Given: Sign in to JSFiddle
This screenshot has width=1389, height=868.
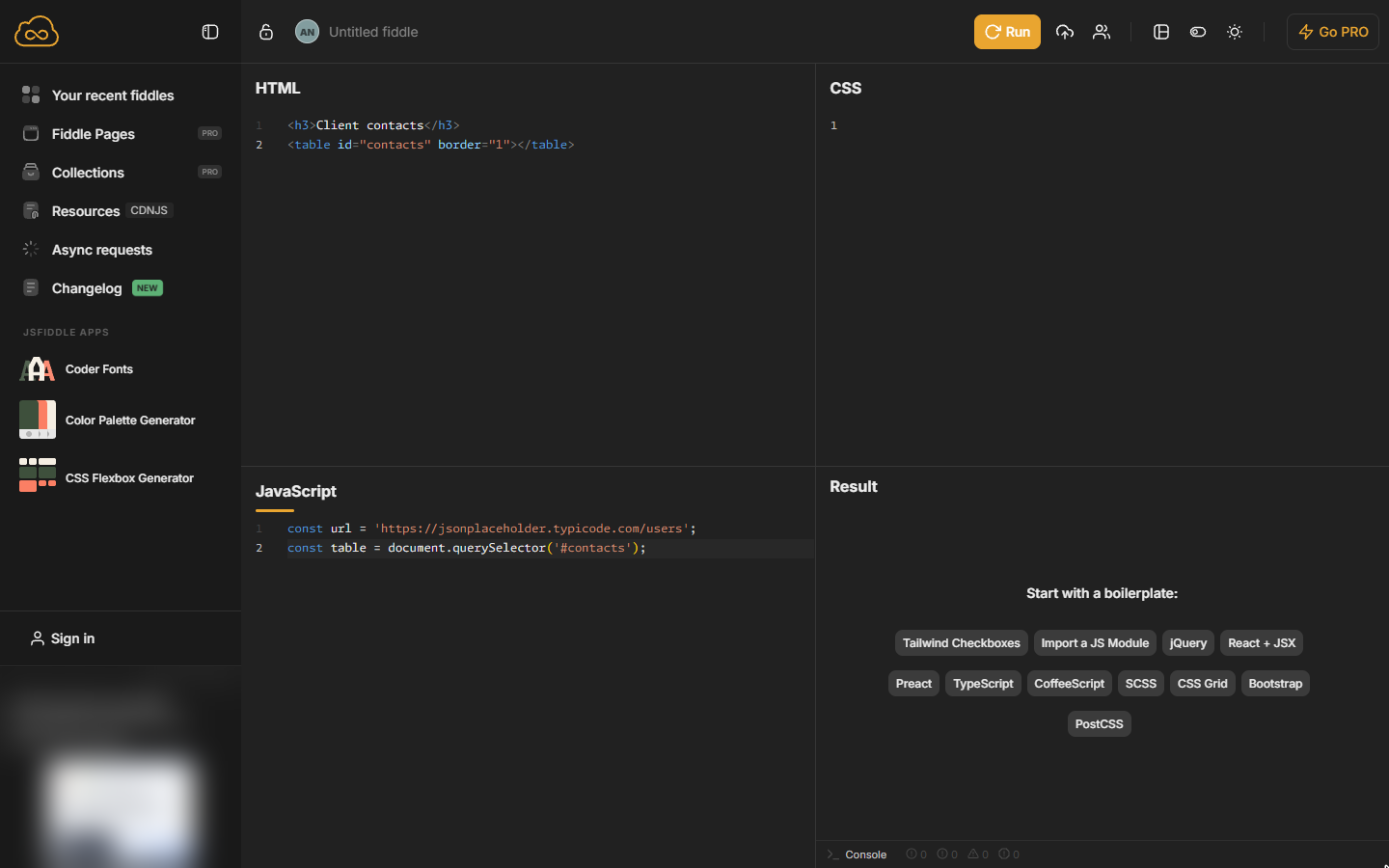Looking at the screenshot, I should [62, 638].
